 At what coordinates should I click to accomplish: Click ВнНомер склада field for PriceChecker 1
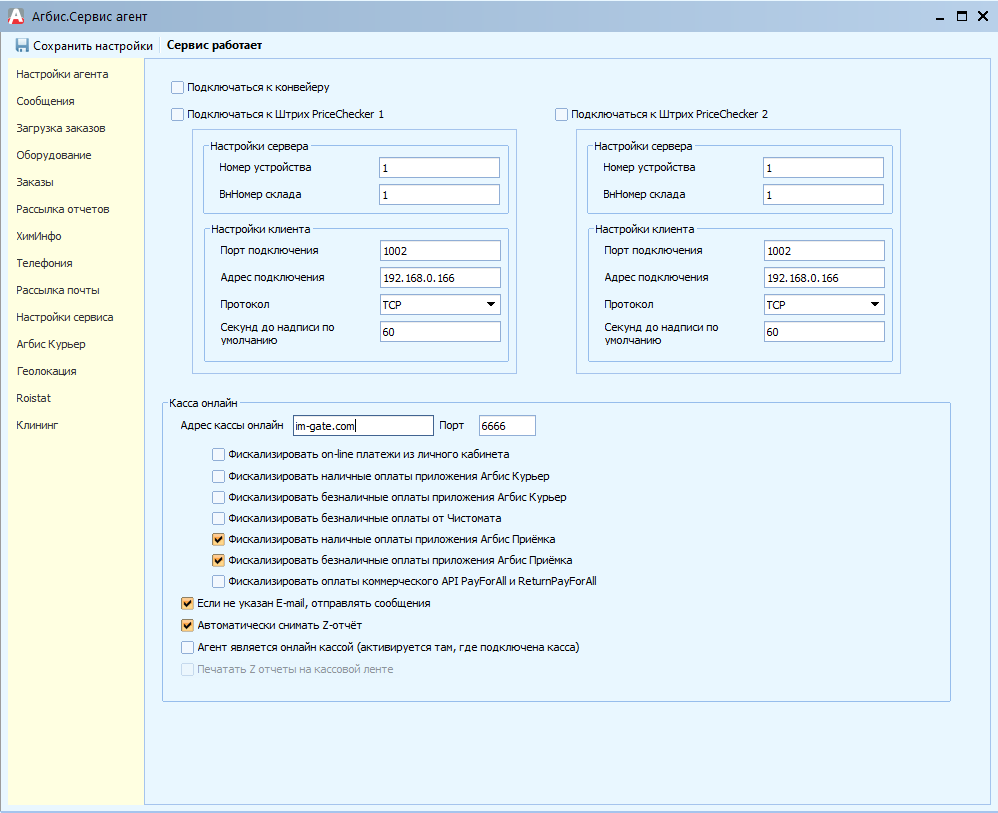tap(439, 195)
